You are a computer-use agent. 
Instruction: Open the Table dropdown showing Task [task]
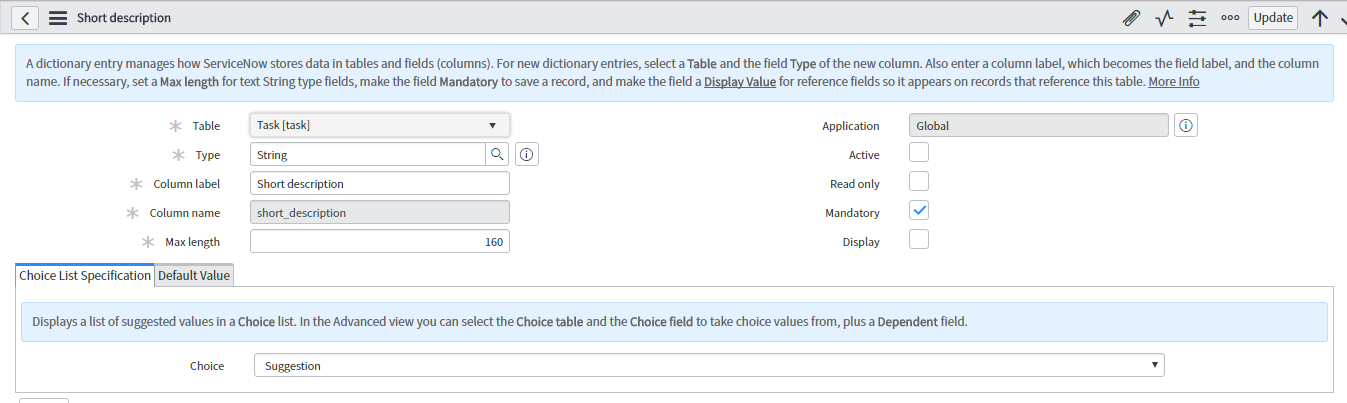380,125
